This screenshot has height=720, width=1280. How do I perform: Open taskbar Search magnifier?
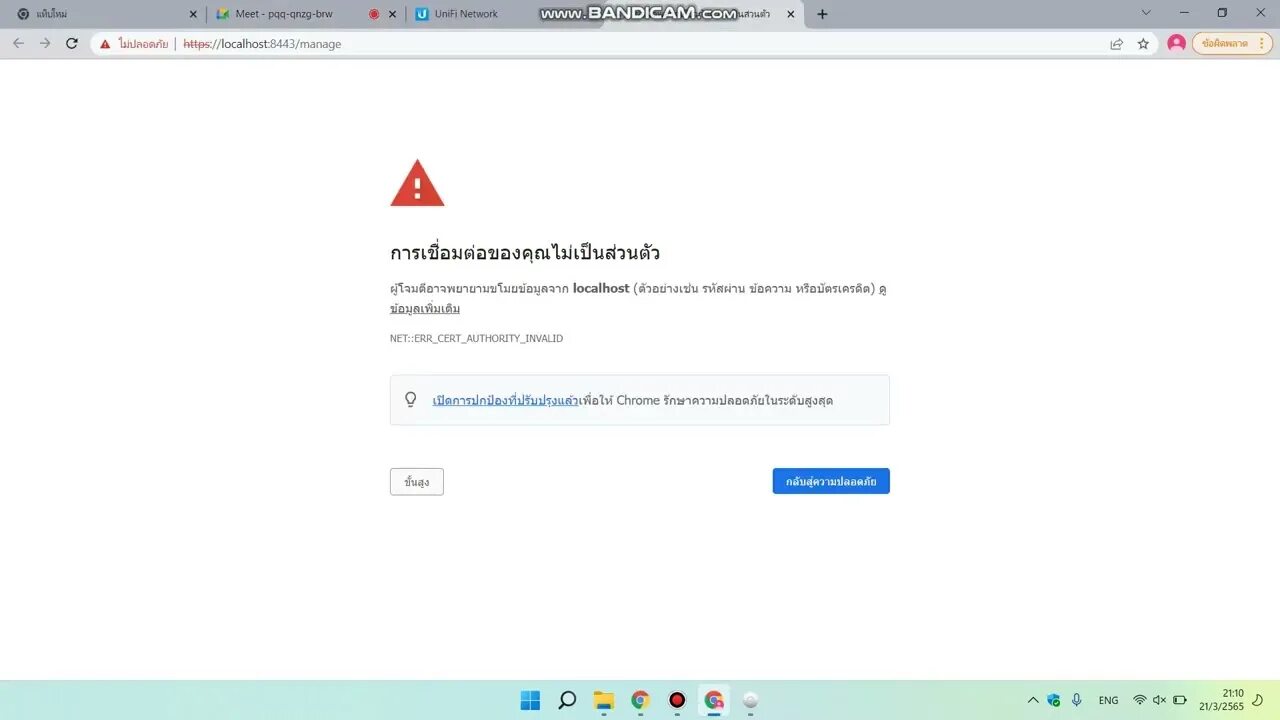567,700
